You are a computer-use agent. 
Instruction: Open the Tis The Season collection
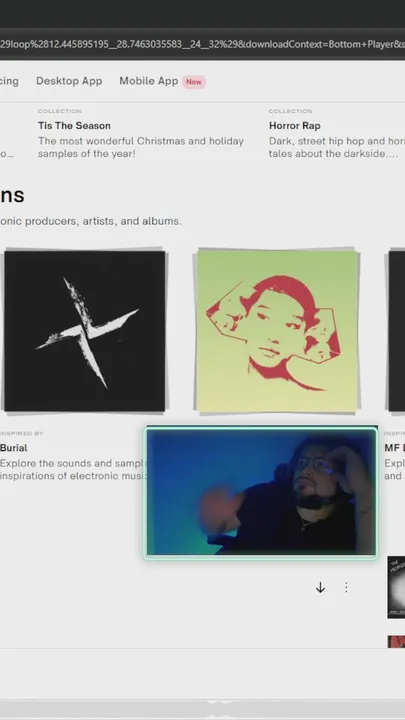[74, 125]
